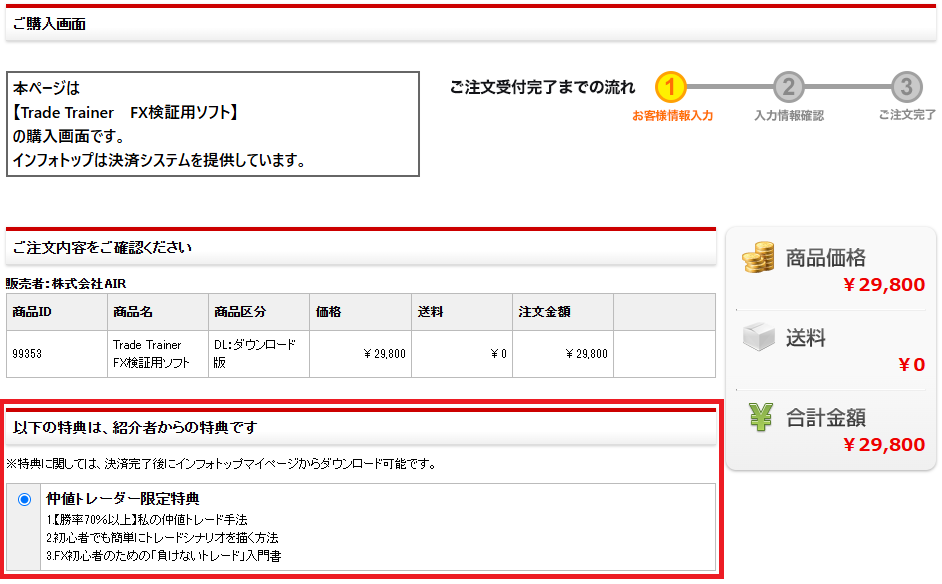Select the 仲値トレーダー限定特典 radio button
Image resolution: width=942 pixels, height=584 pixels.
tap(25, 500)
